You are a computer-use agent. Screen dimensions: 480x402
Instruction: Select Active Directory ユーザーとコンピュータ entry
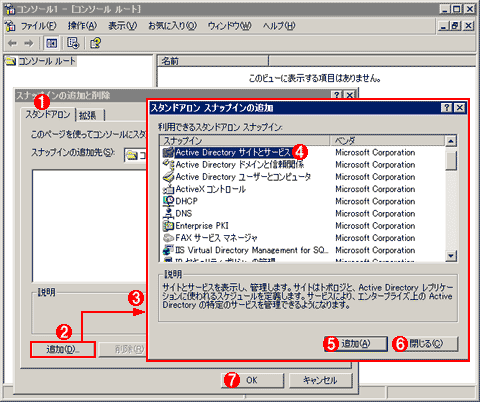tap(243, 177)
